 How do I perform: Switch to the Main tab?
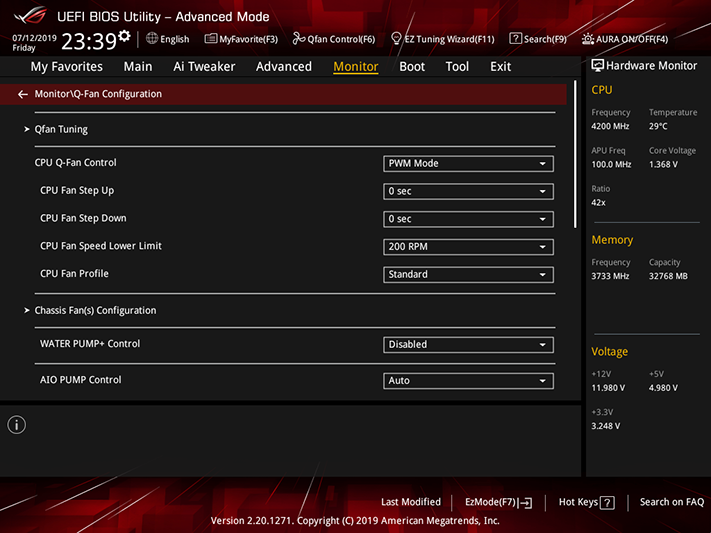coord(138,67)
